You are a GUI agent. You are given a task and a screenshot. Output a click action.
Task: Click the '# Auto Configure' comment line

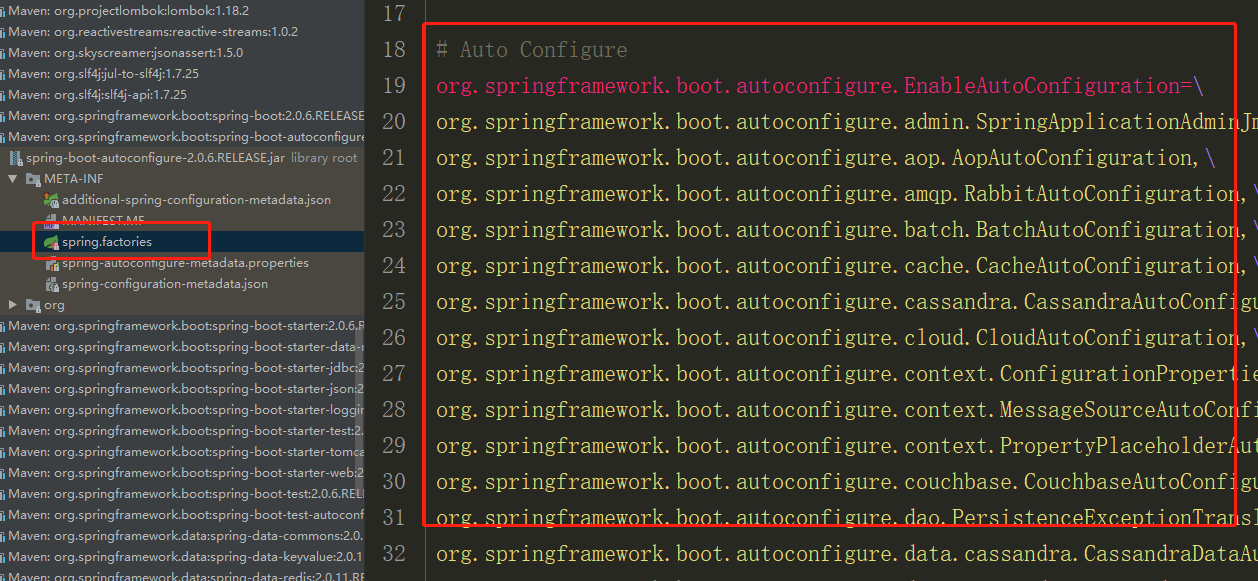(x=532, y=50)
